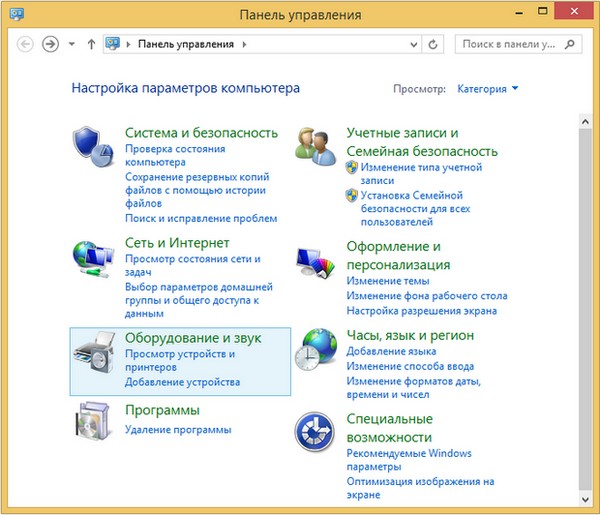Click the 'Поиск в панели у...' search field

[518, 44]
